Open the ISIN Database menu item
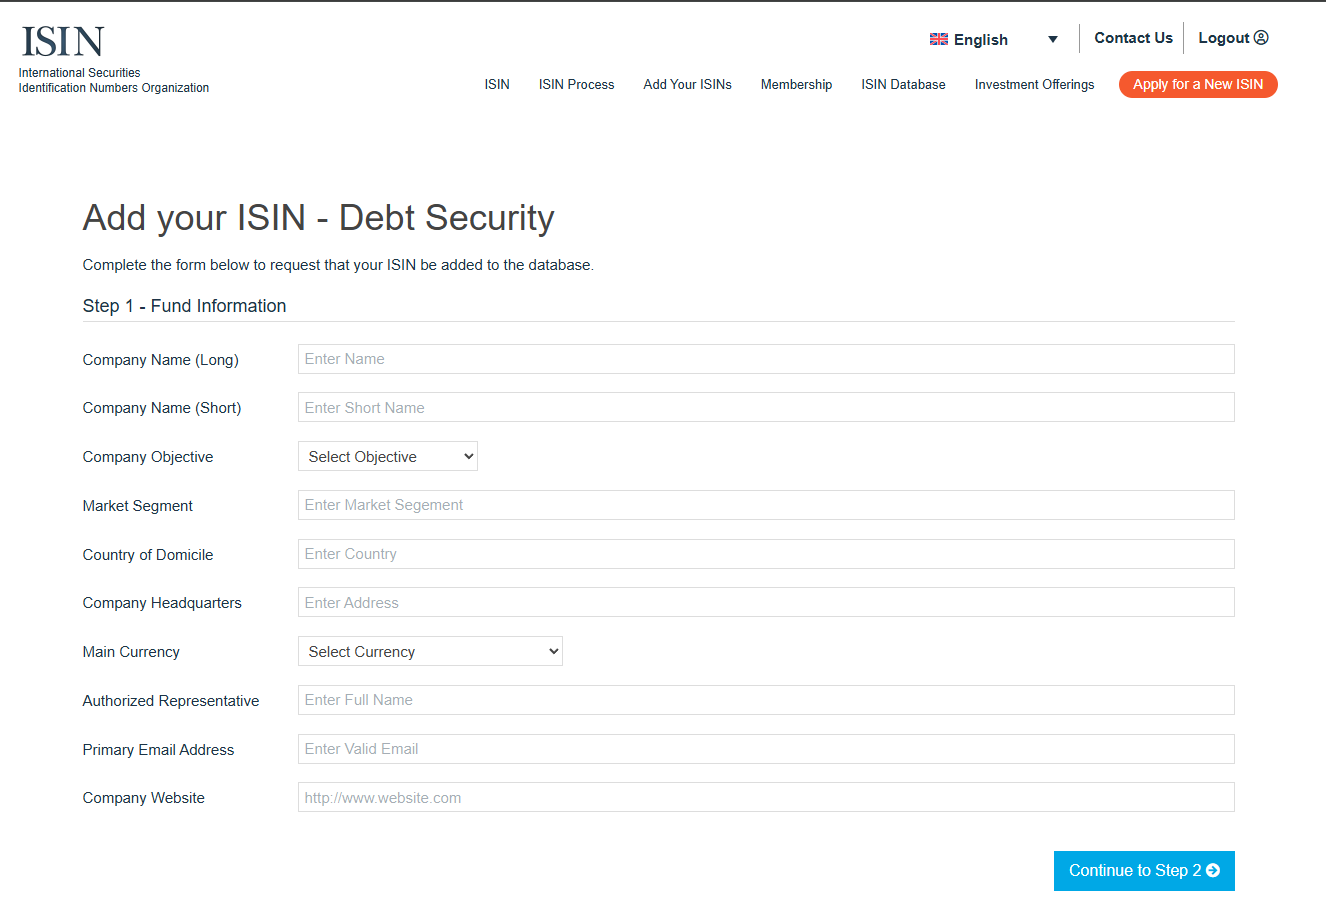The width and height of the screenshot is (1326, 905). (904, 85)
